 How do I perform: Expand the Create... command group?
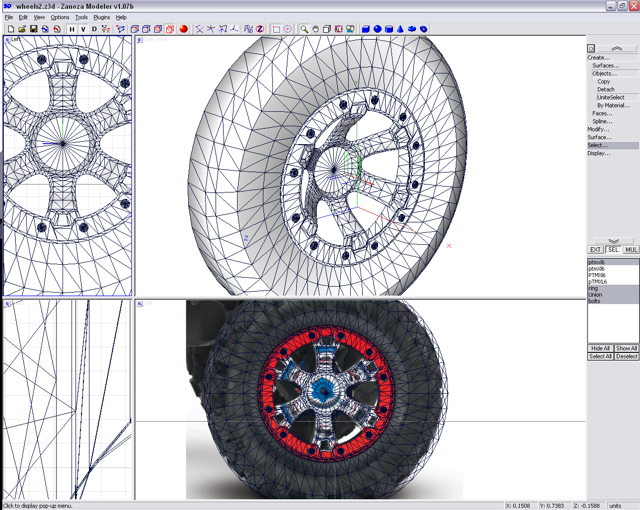click(599, 58)
